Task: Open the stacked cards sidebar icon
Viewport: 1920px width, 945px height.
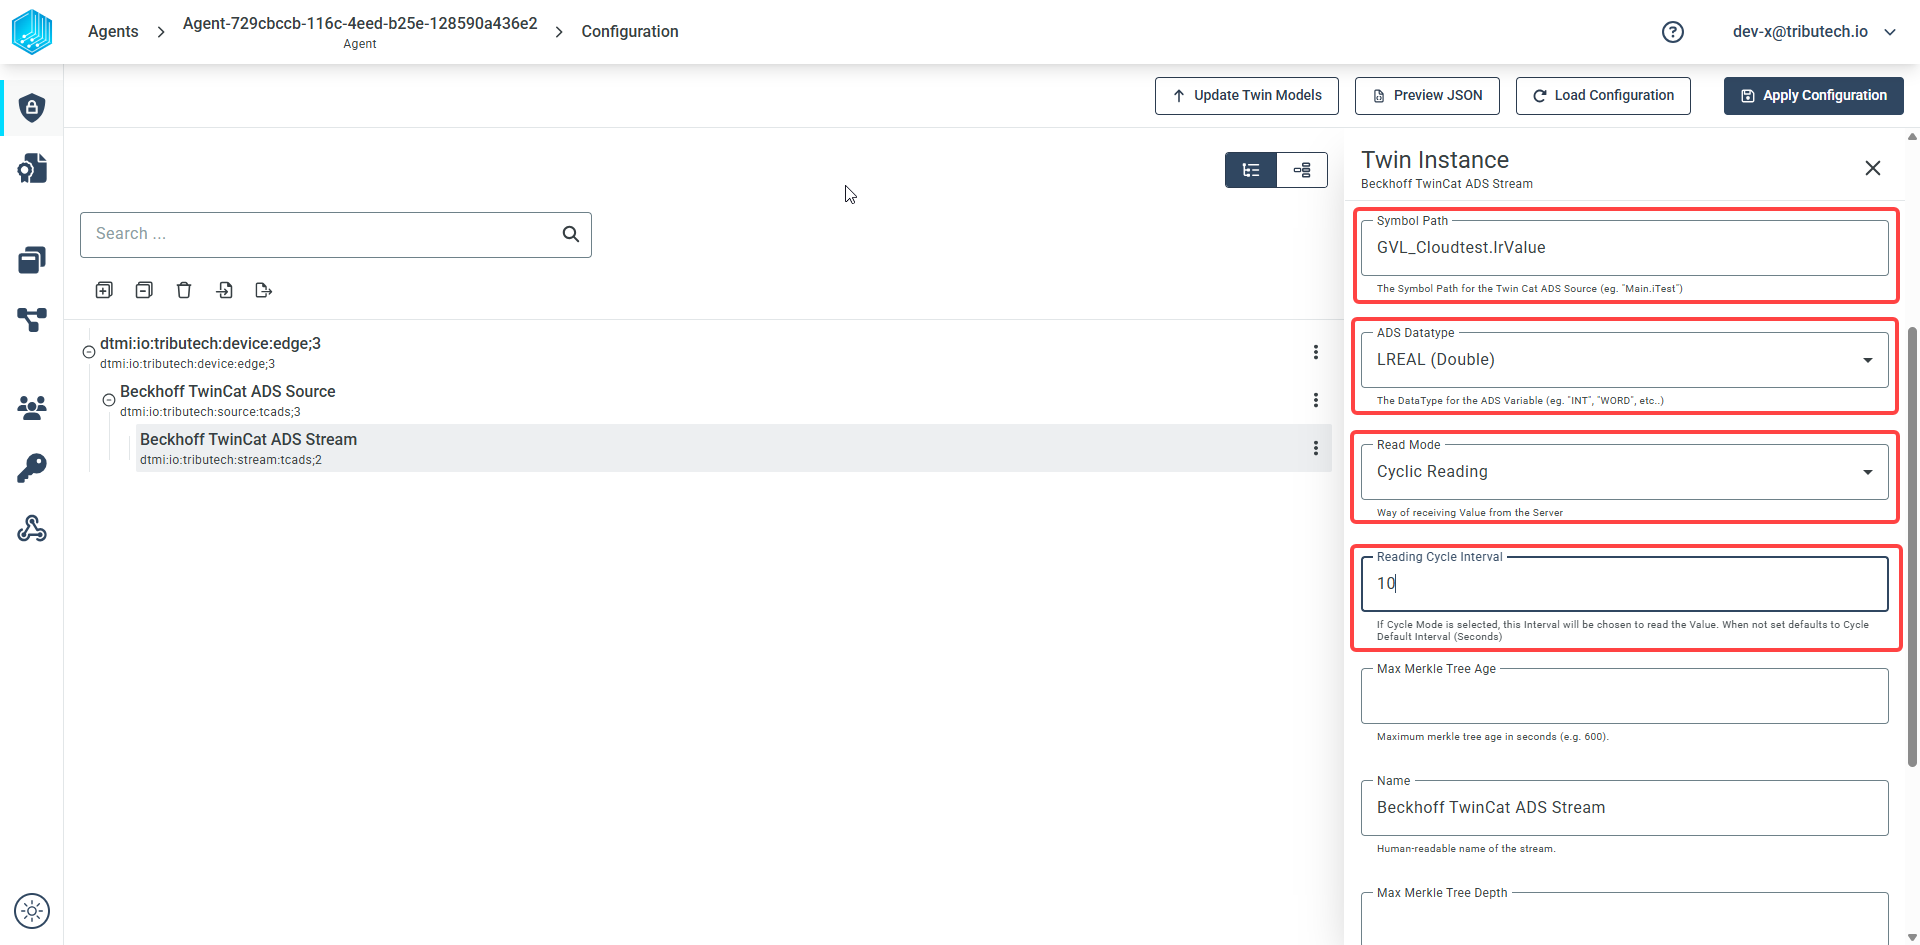Action: click(32, 260)
